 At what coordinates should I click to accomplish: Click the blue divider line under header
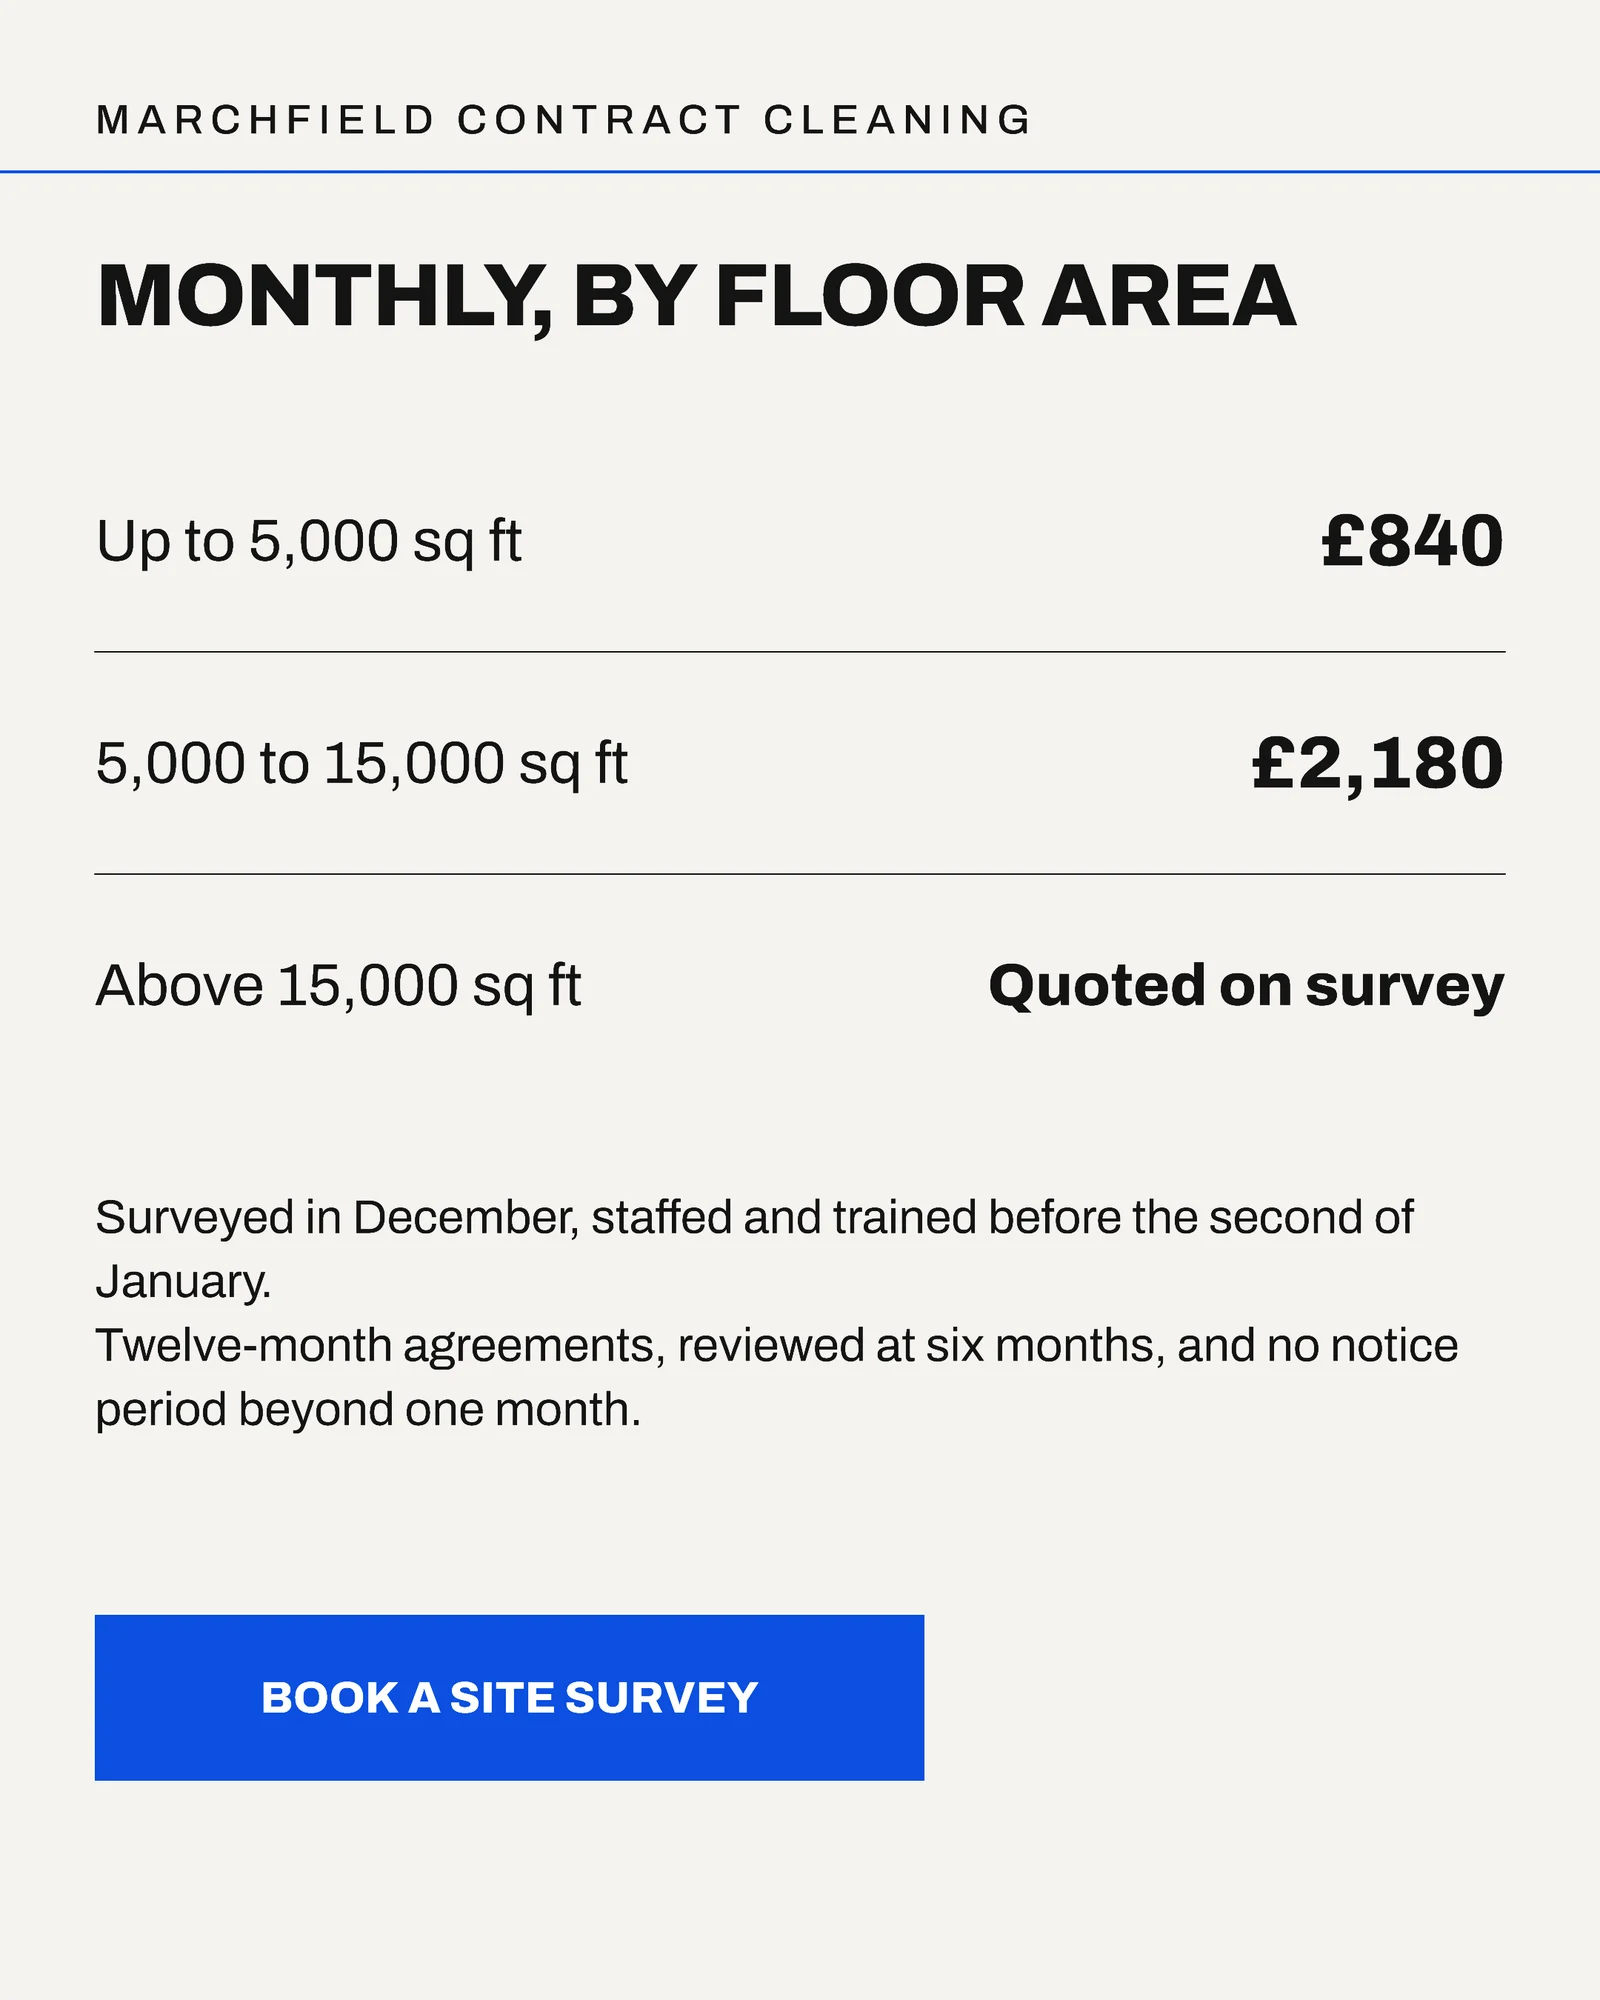800,171
